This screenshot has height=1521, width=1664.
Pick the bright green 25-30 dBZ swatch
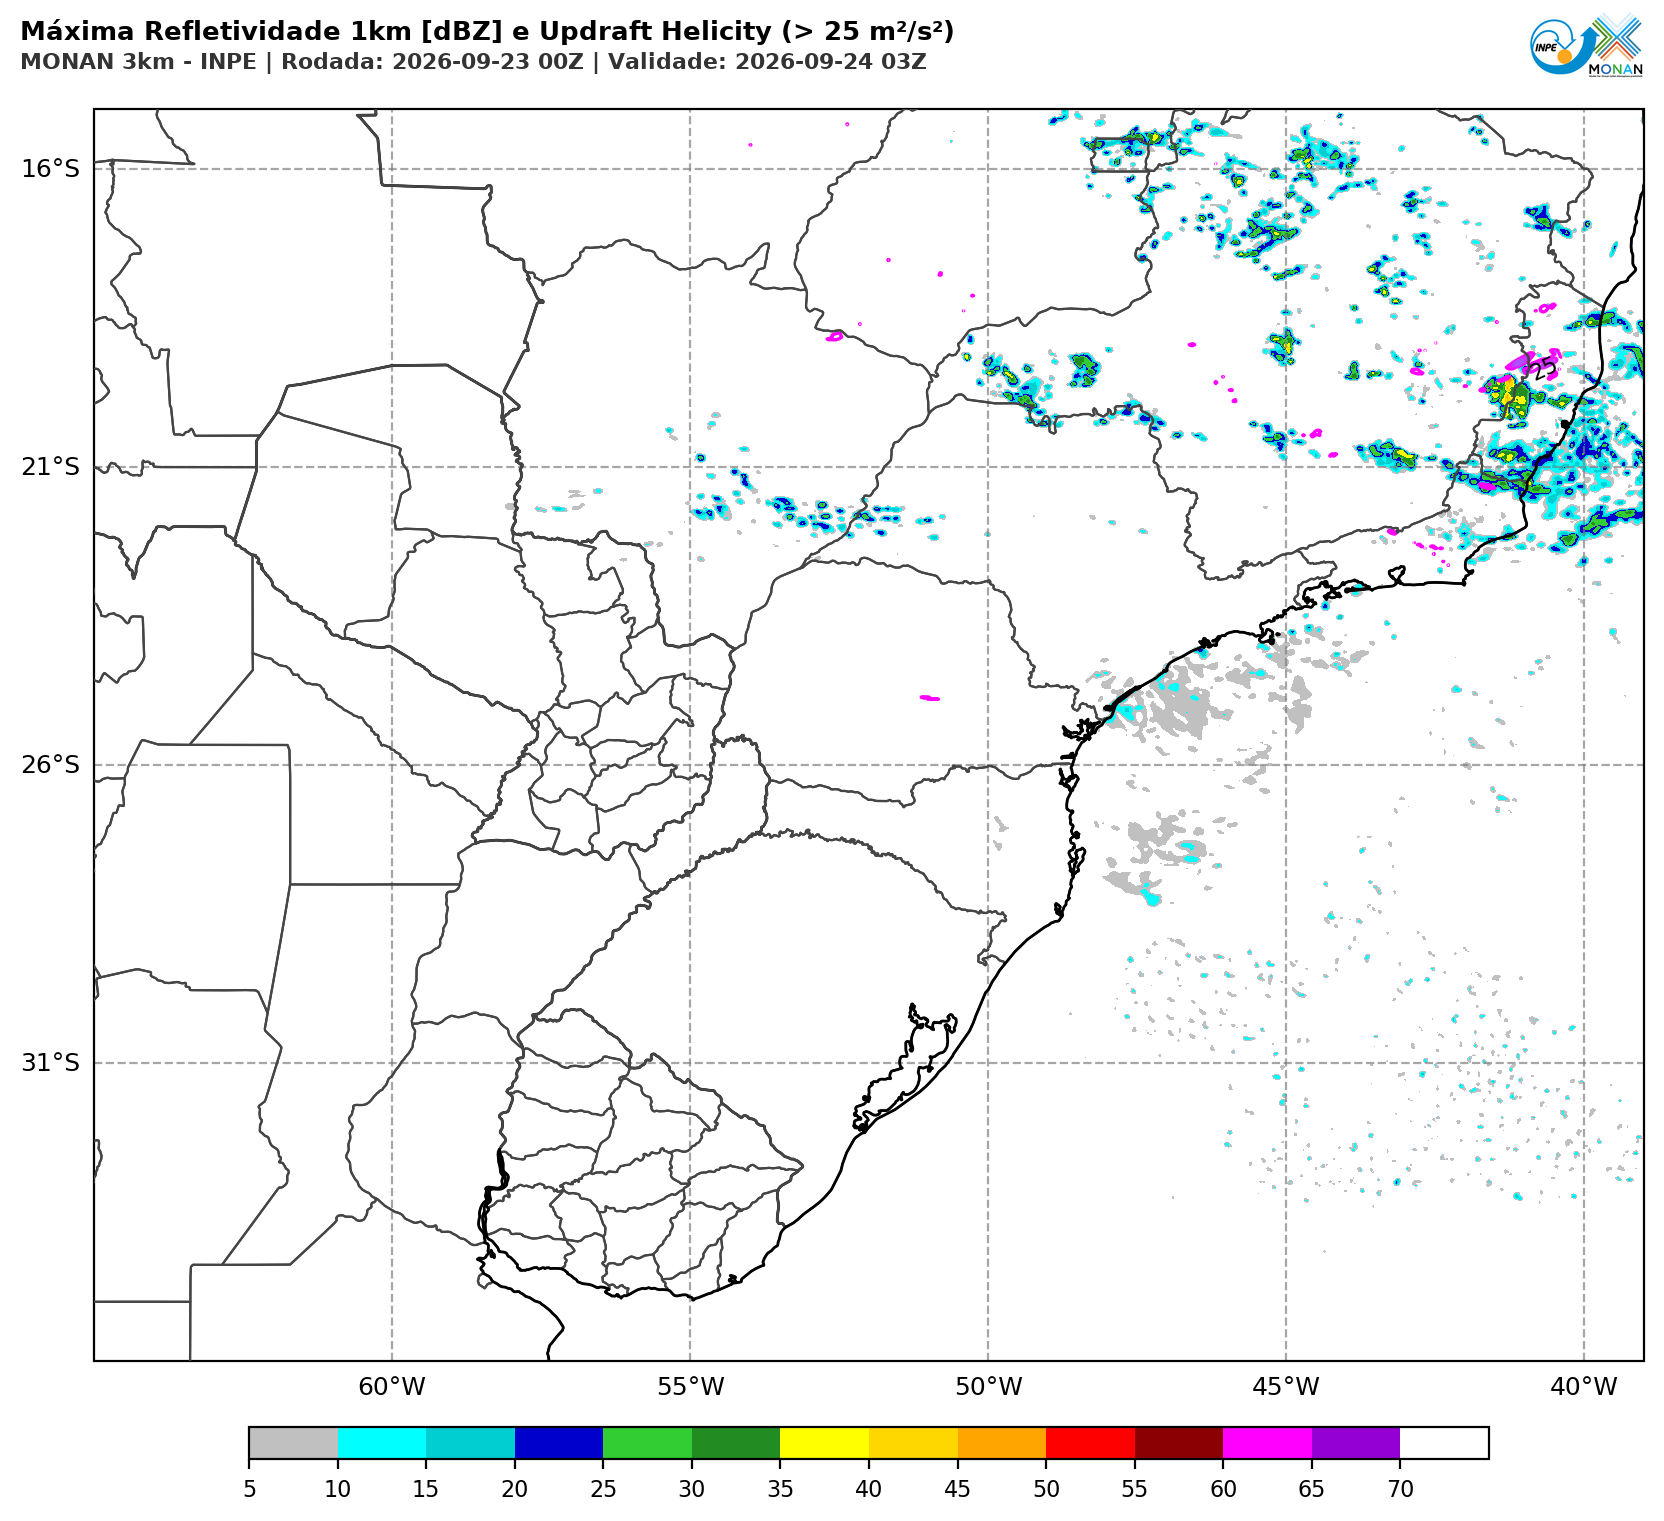[648, 1443]
